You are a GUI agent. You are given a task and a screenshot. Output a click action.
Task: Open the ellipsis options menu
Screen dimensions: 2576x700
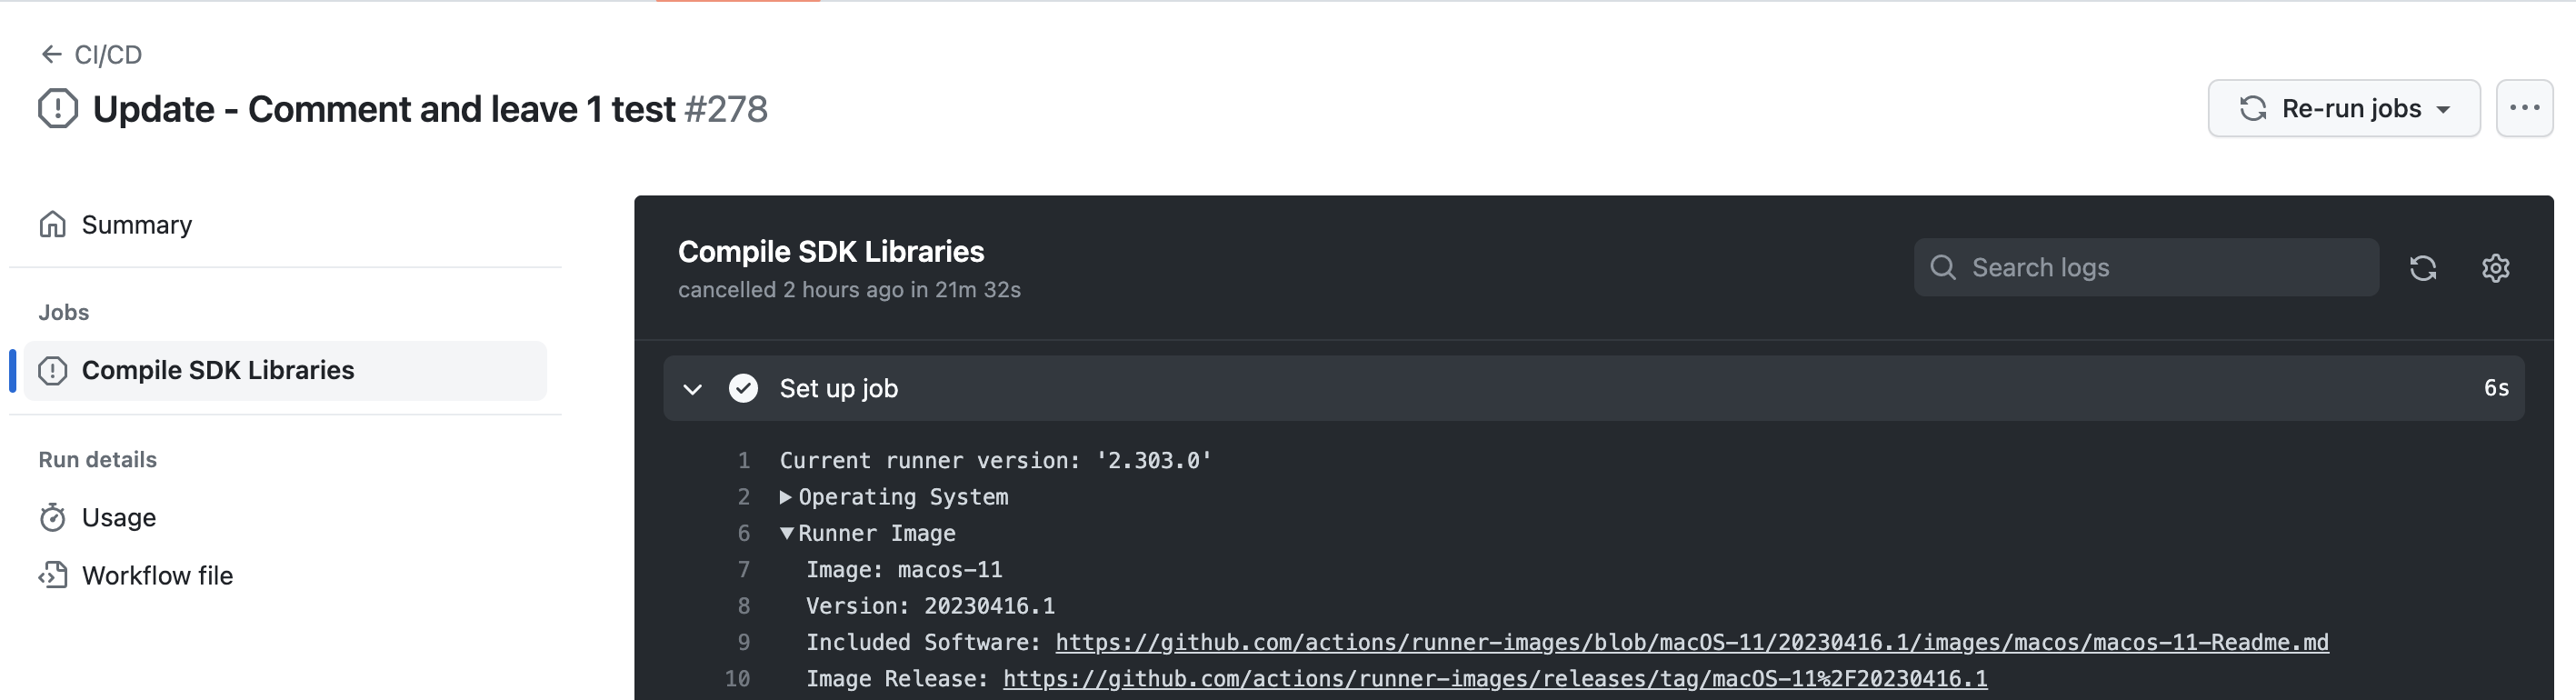point(2524,108)
